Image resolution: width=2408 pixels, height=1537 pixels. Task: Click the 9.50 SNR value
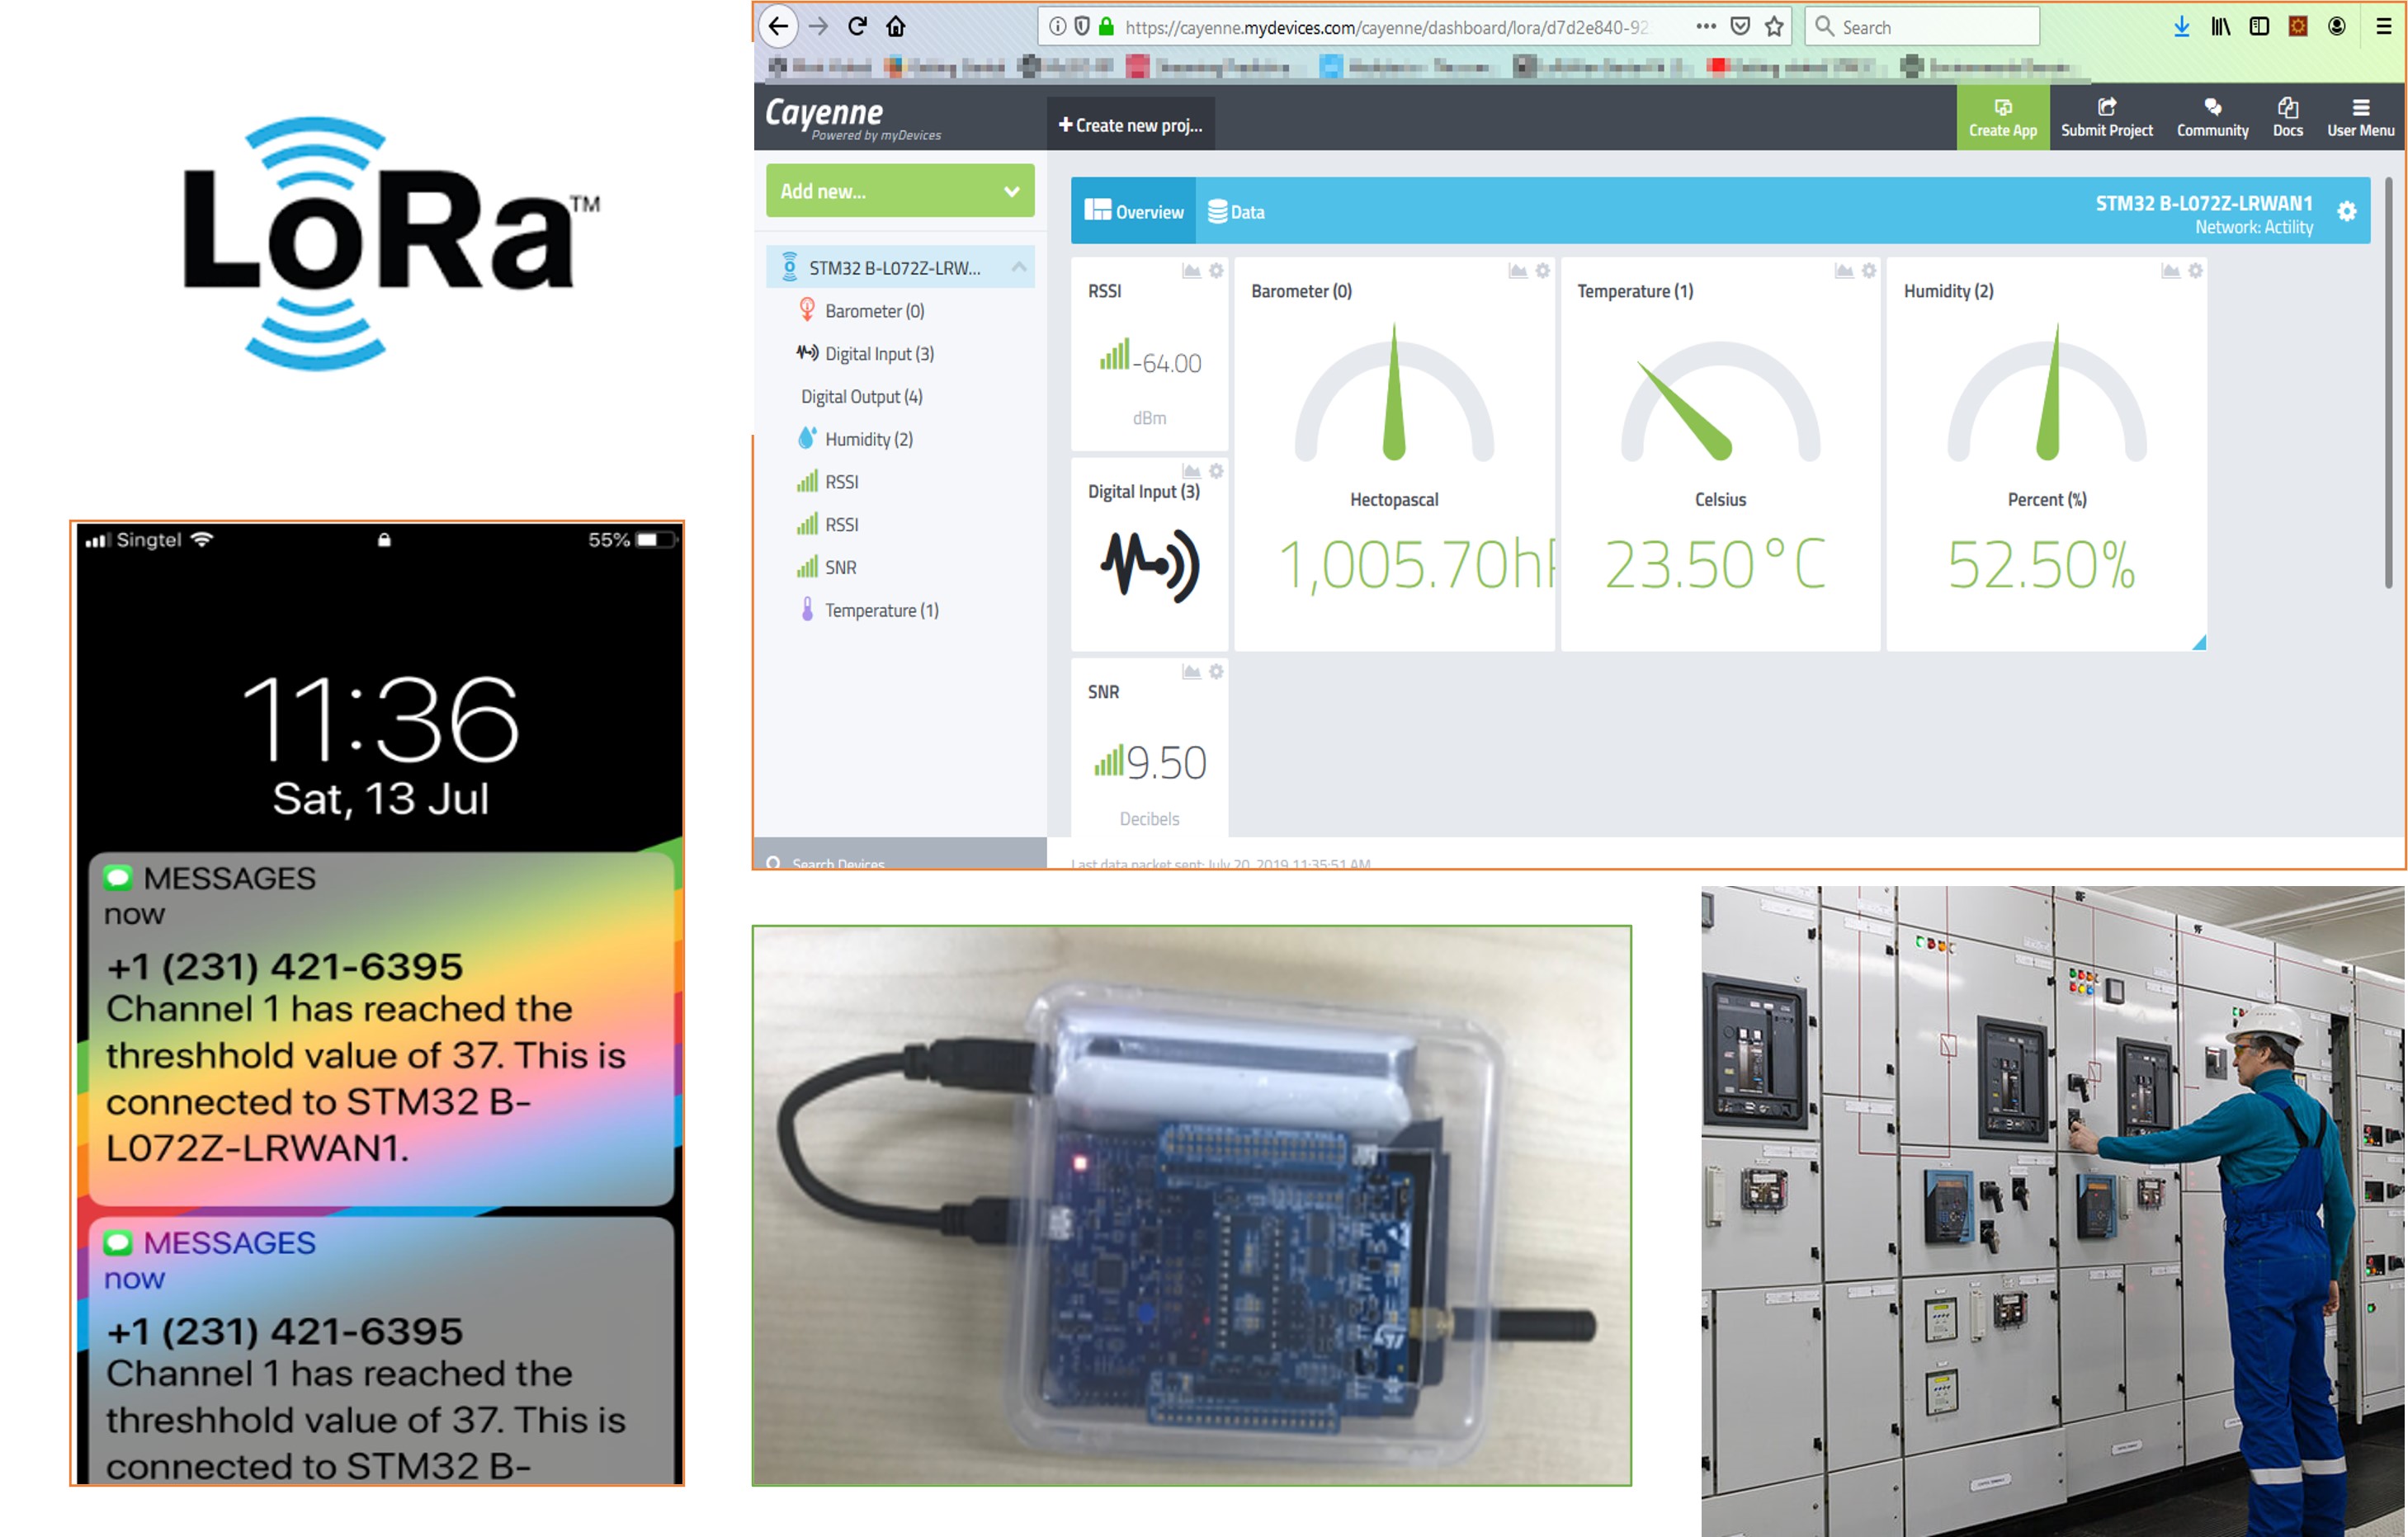click(x=1166, y=763)
